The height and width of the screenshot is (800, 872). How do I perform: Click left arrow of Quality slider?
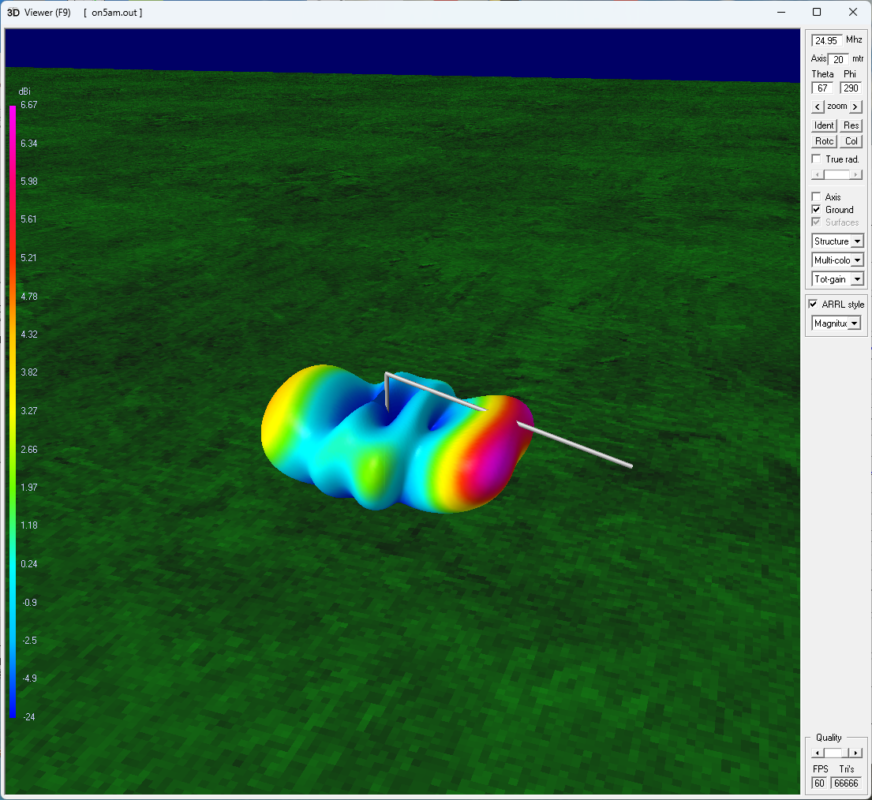pos(818,753)
